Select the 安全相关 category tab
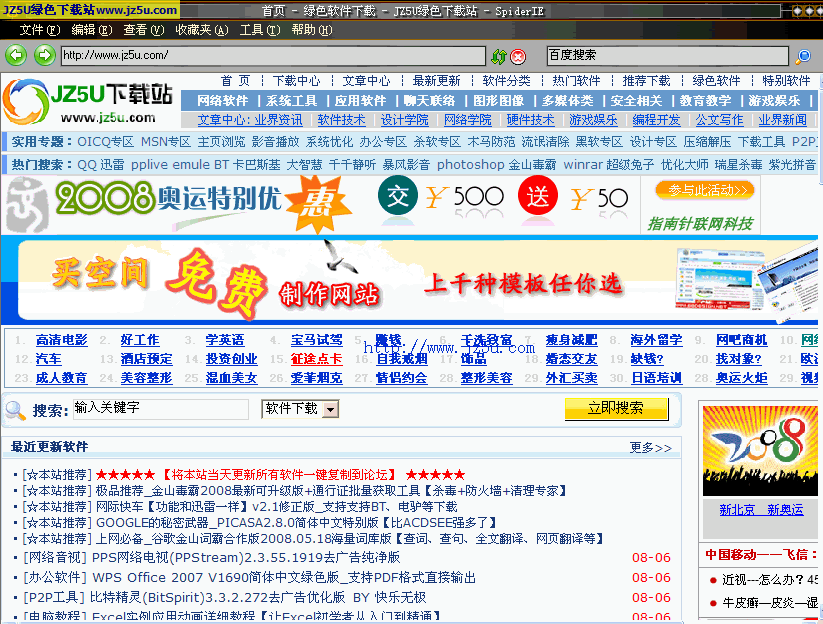This screenshot has width=823, height=624. point(636,101)
